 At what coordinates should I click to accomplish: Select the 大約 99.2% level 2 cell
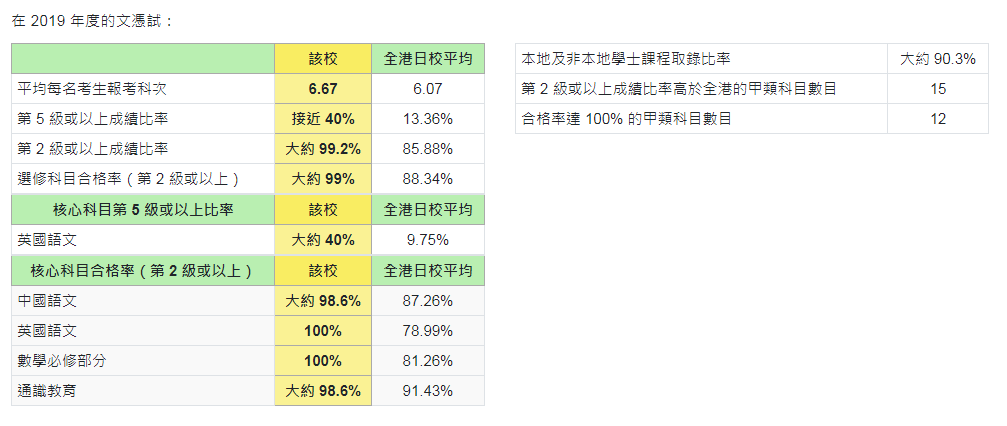pyautogui.click(x=323, y=148)
